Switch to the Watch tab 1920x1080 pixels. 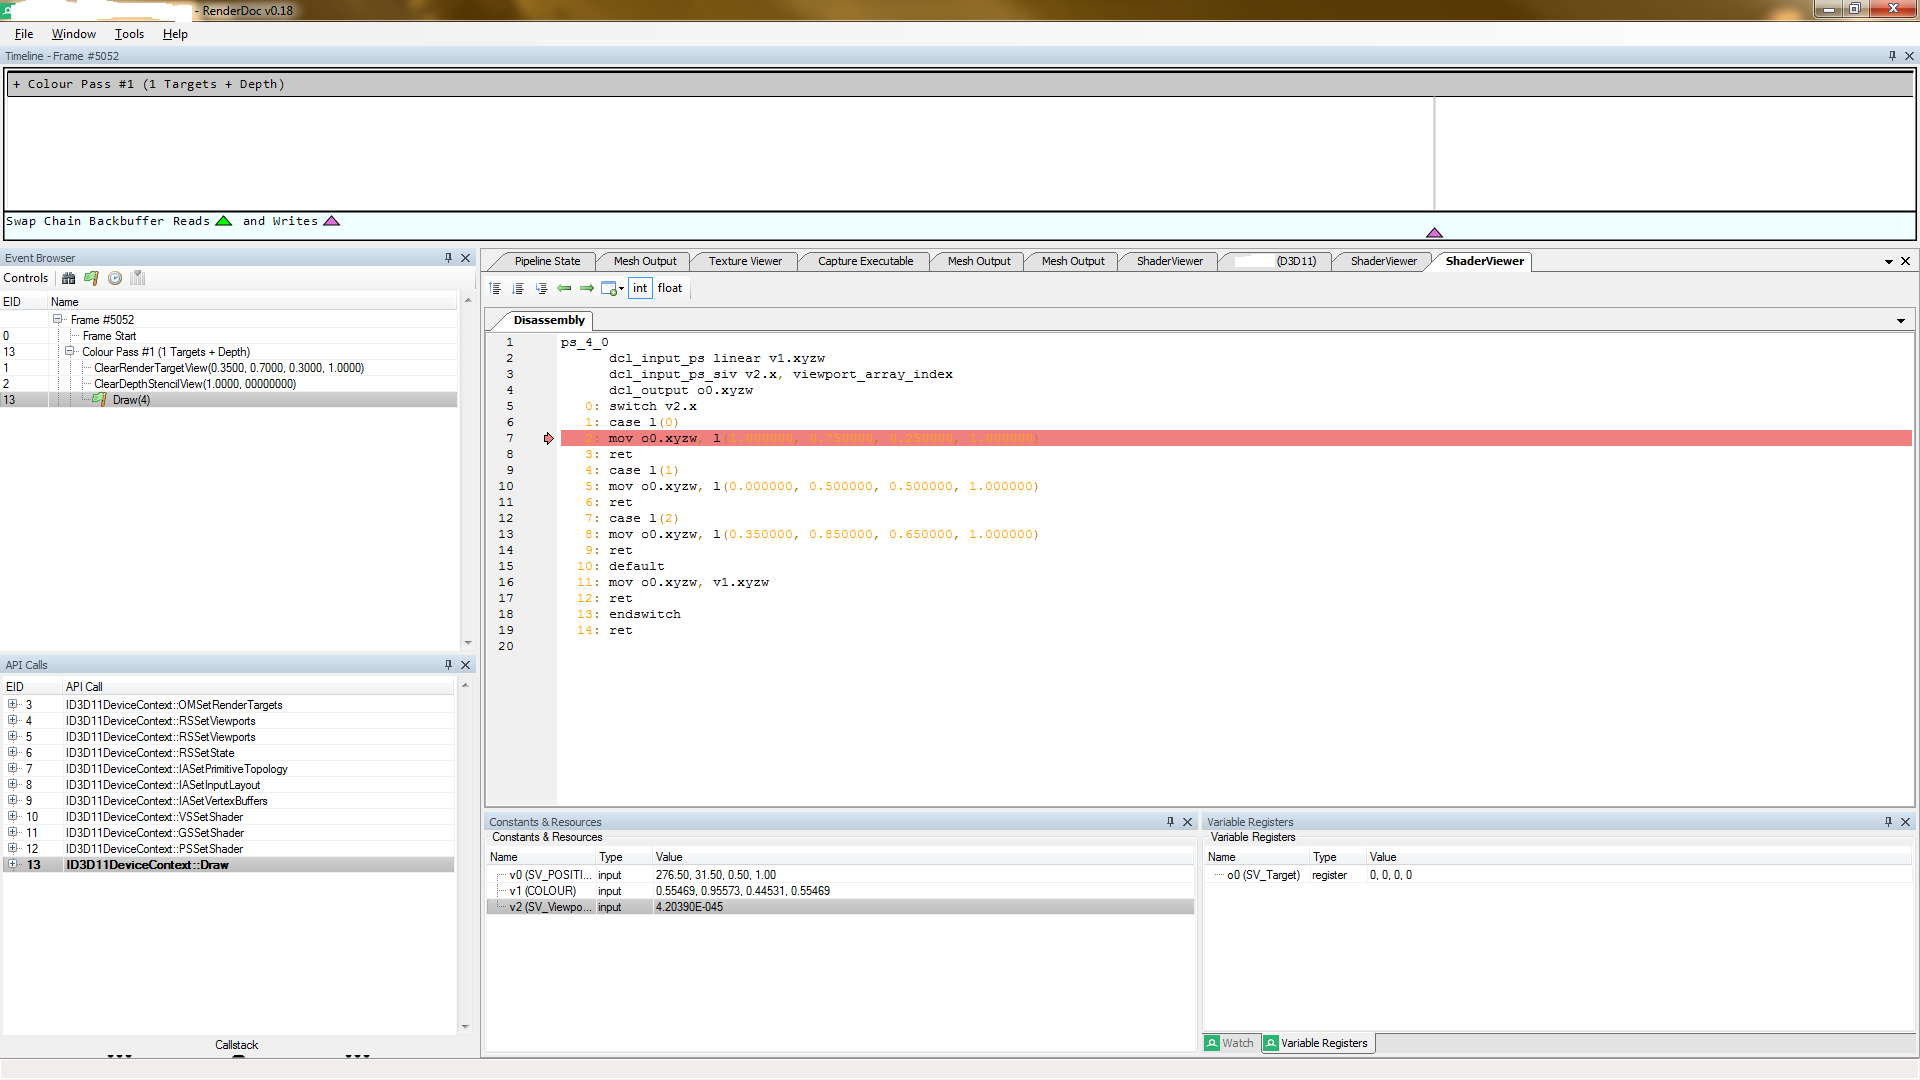pos(1230,1043)
